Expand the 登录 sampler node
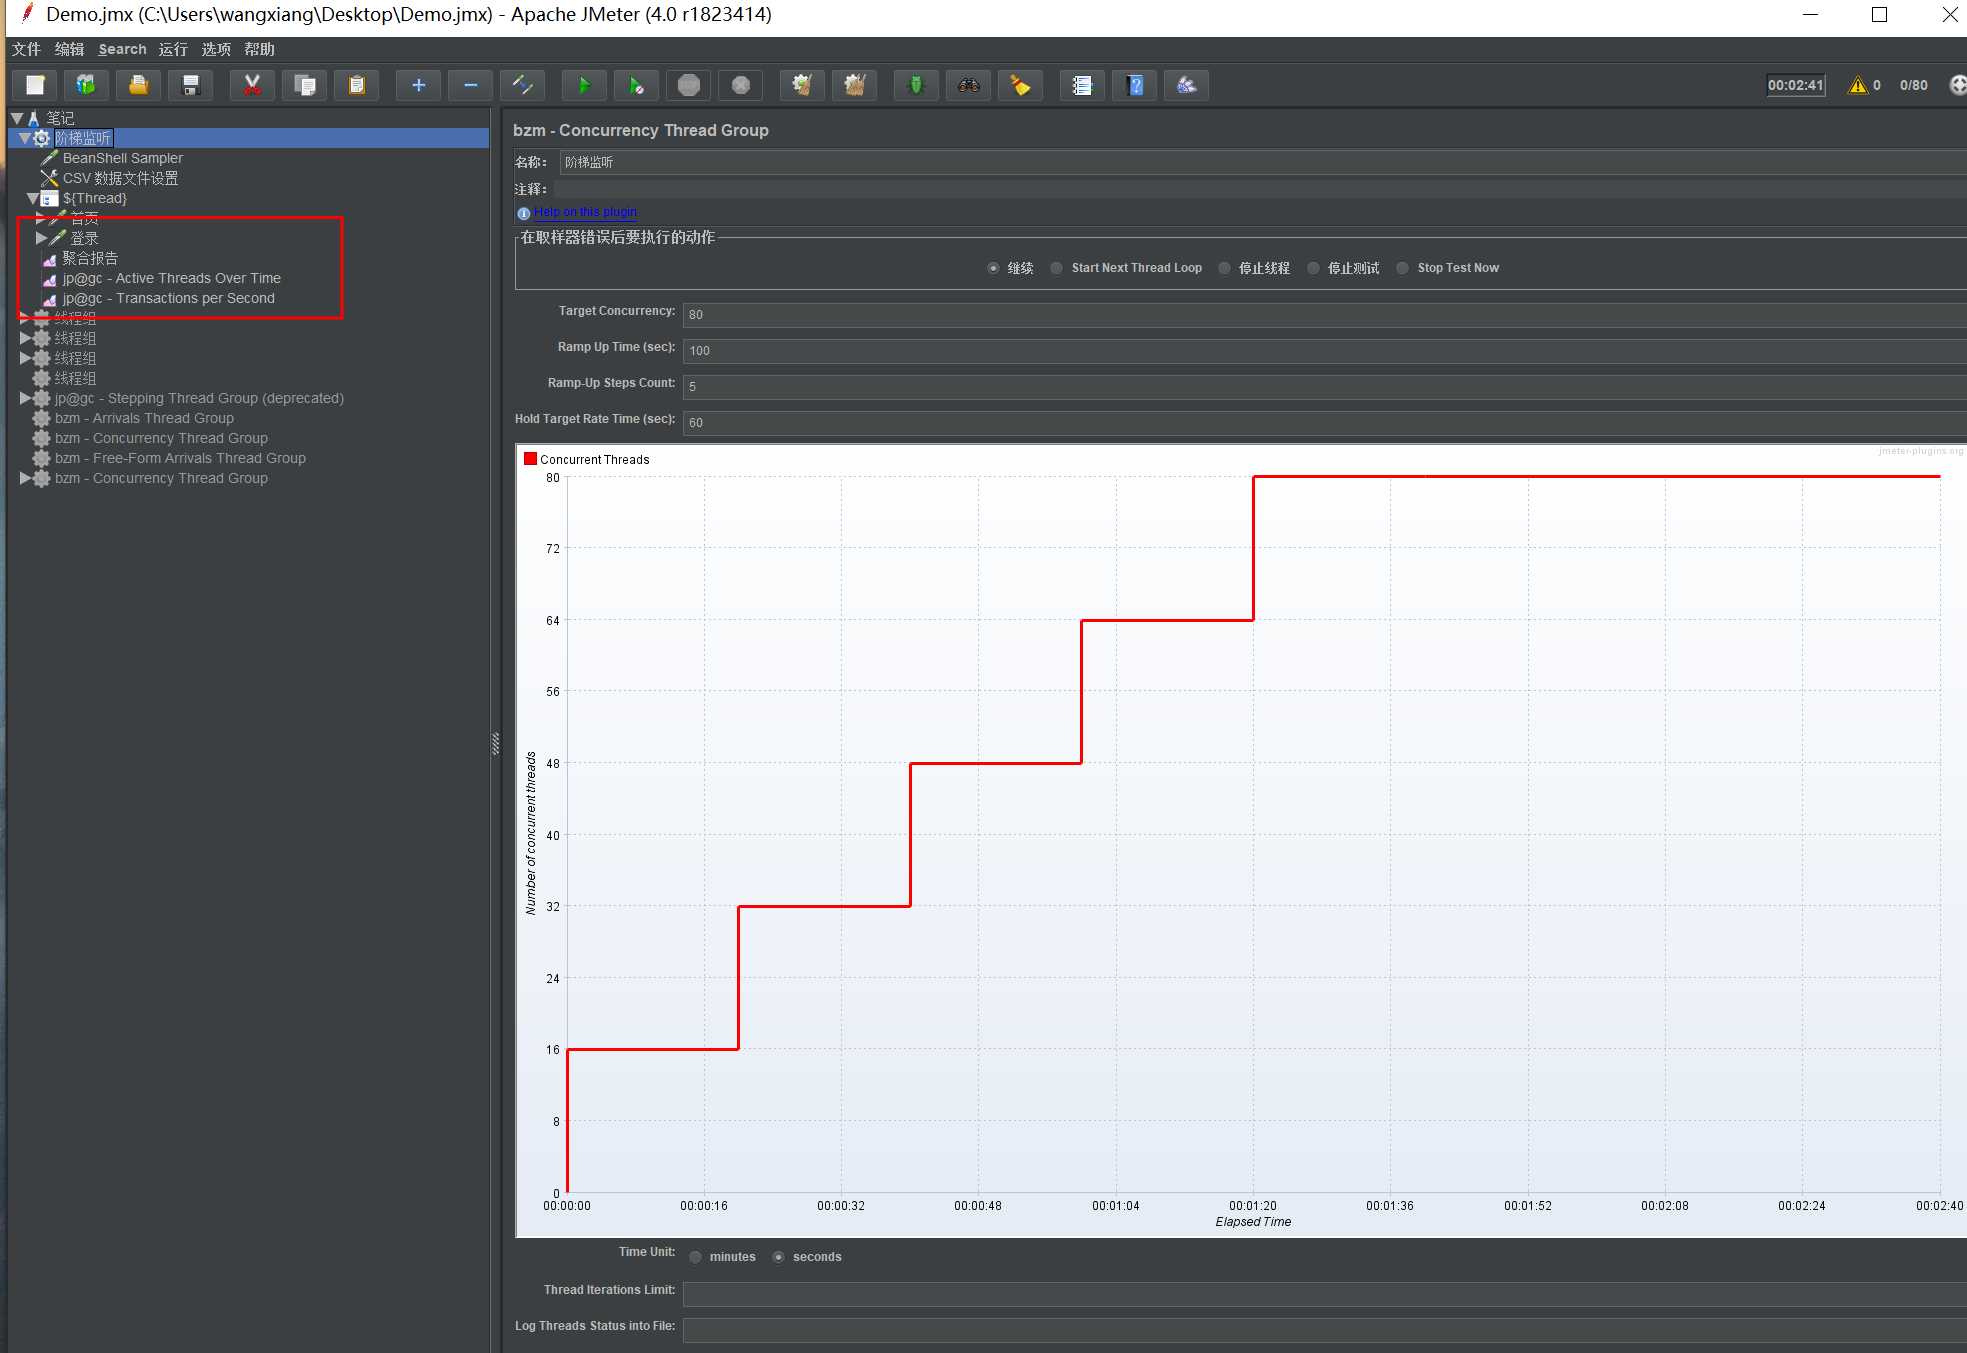This screenshot has width=1967, height=1353. [x=41, y=238]
